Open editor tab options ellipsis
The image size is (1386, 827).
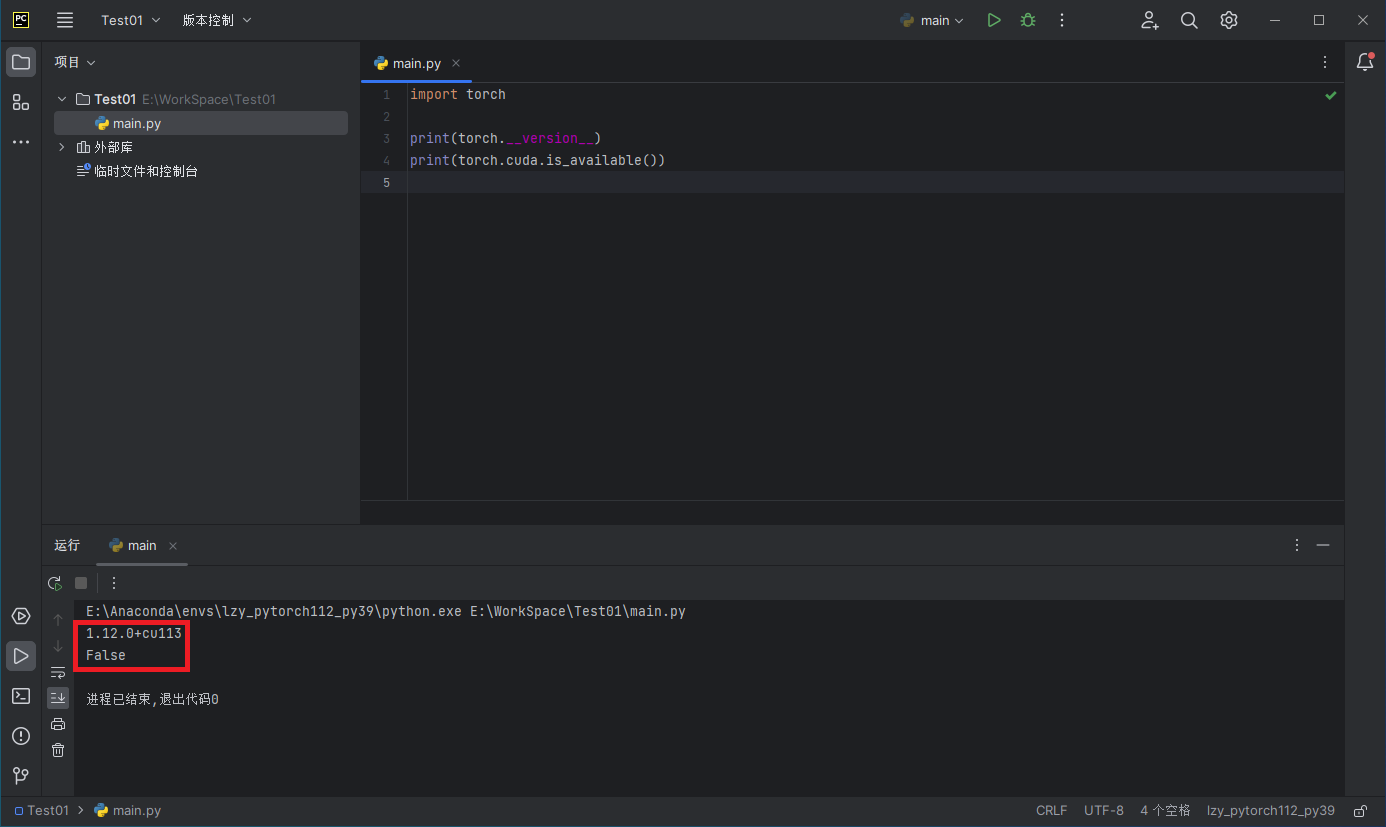coord(1325,62)
